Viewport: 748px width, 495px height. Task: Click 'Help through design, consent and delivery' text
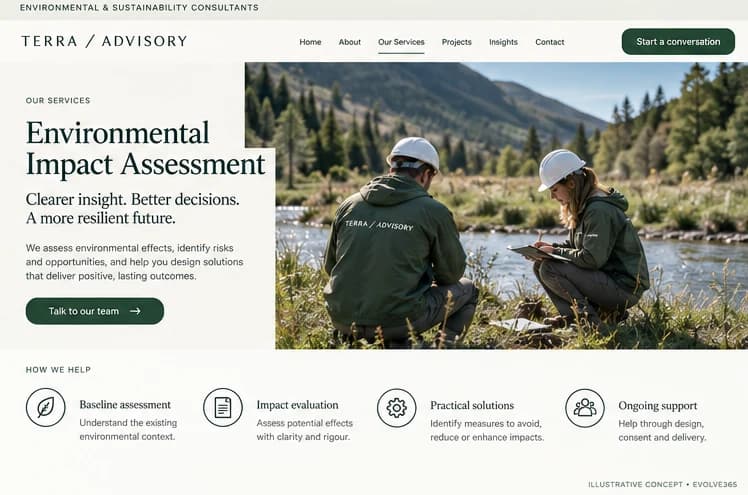pyautogui.click(x=662, y=431)
